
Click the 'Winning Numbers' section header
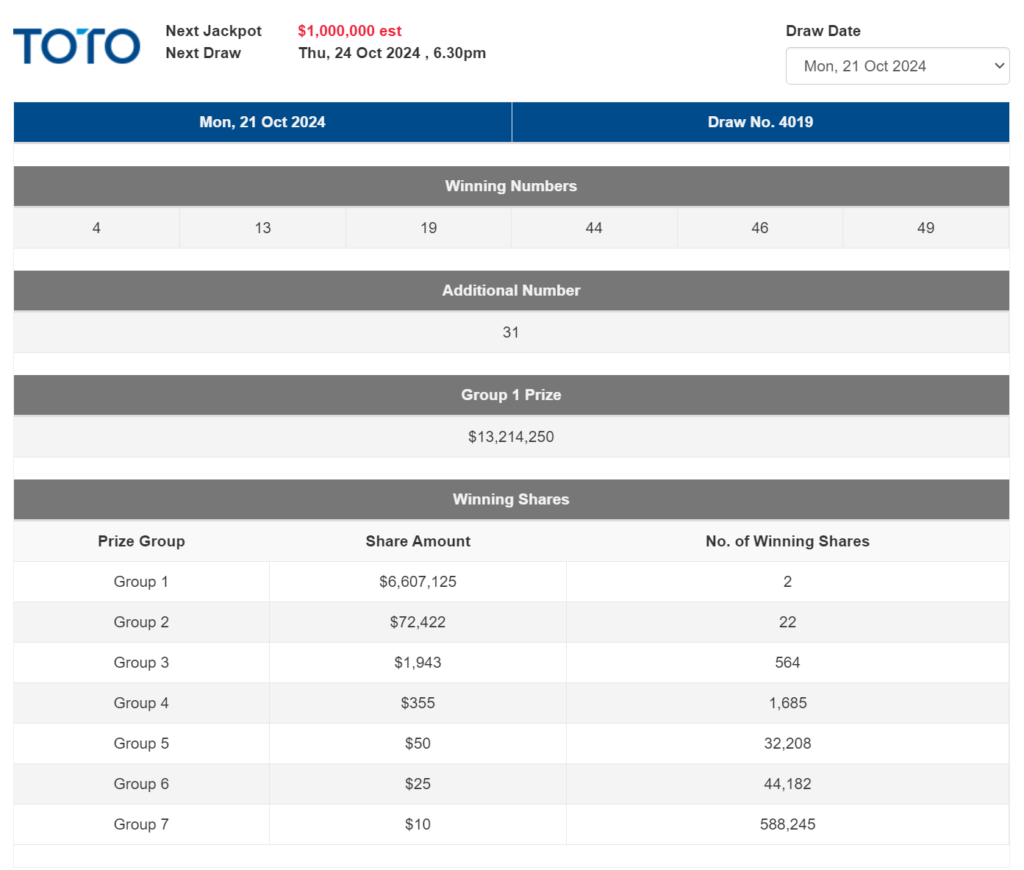pyautogui.click(x=511, y=186)
